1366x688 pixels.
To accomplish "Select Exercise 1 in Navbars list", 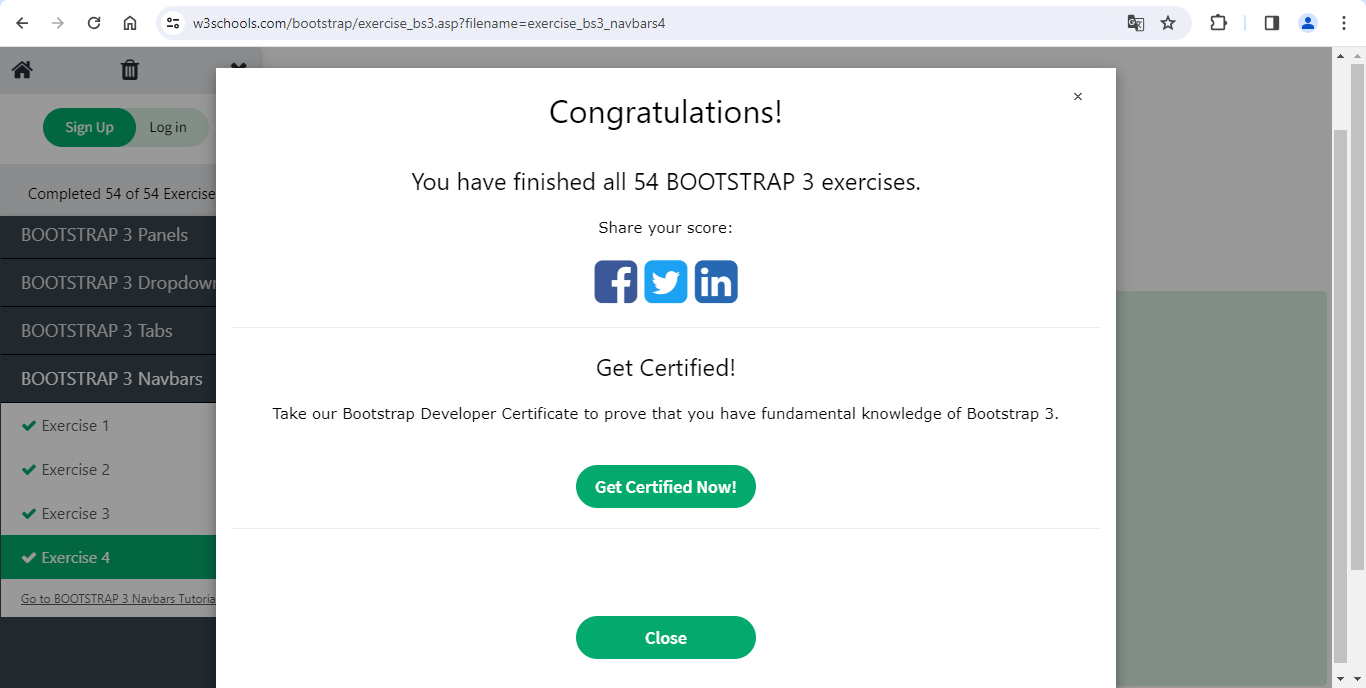I will click(75, 426).
